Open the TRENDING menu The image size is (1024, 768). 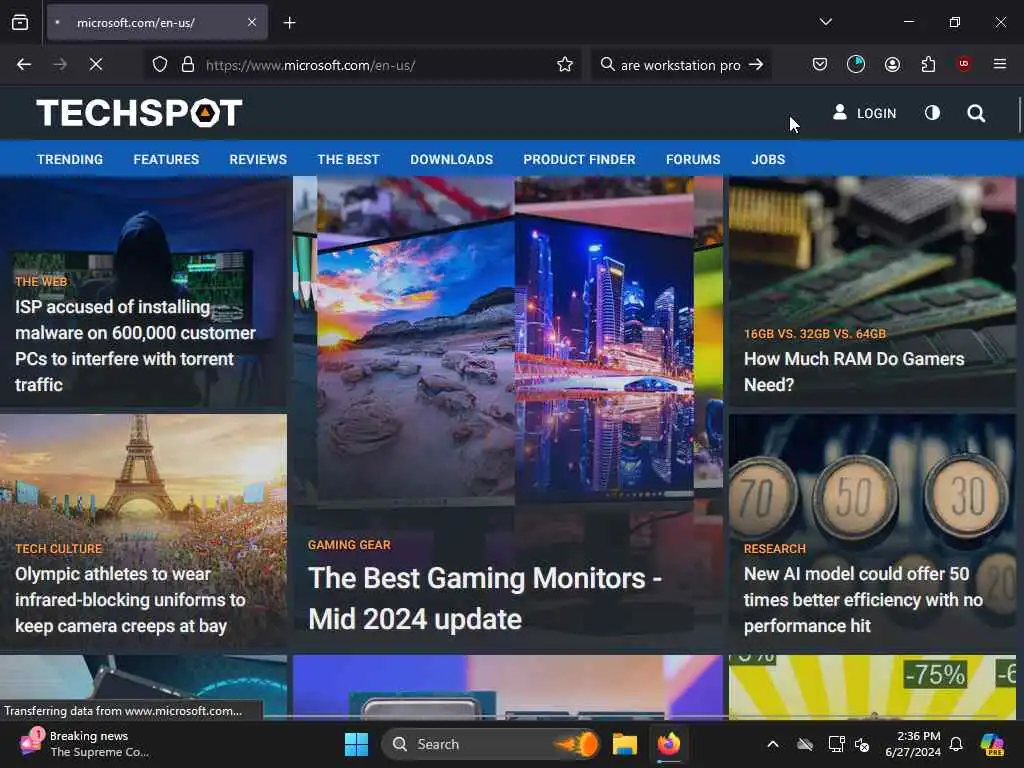pos(70,159)
